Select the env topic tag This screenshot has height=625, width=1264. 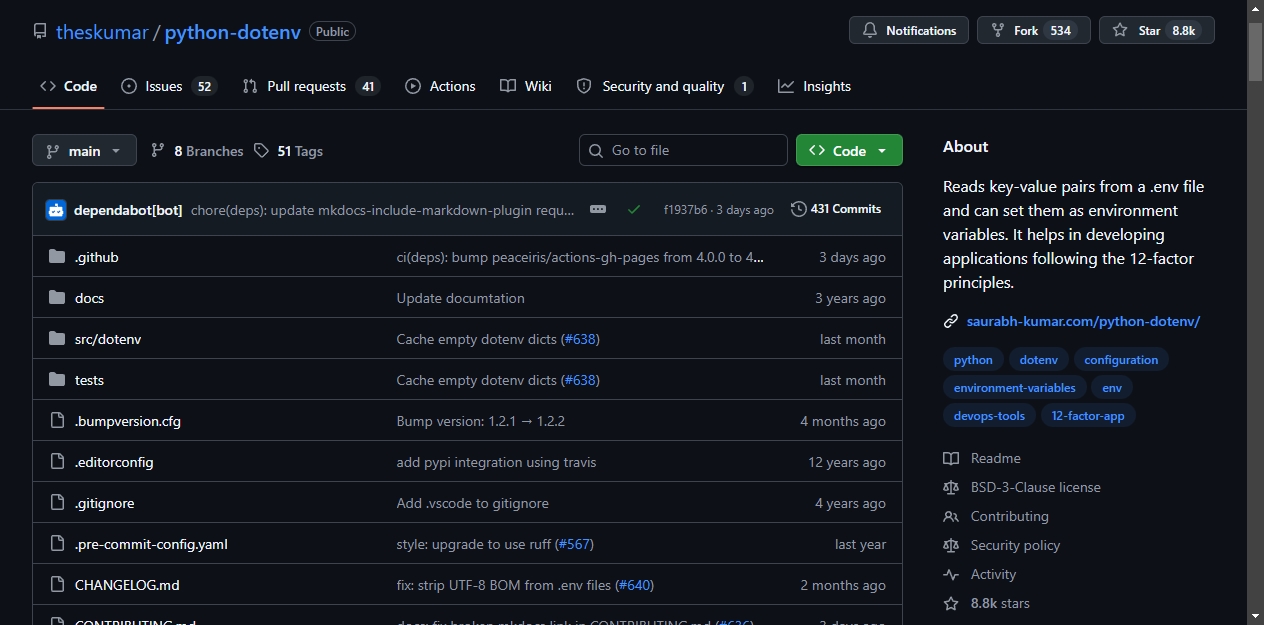coord(1112,388)
